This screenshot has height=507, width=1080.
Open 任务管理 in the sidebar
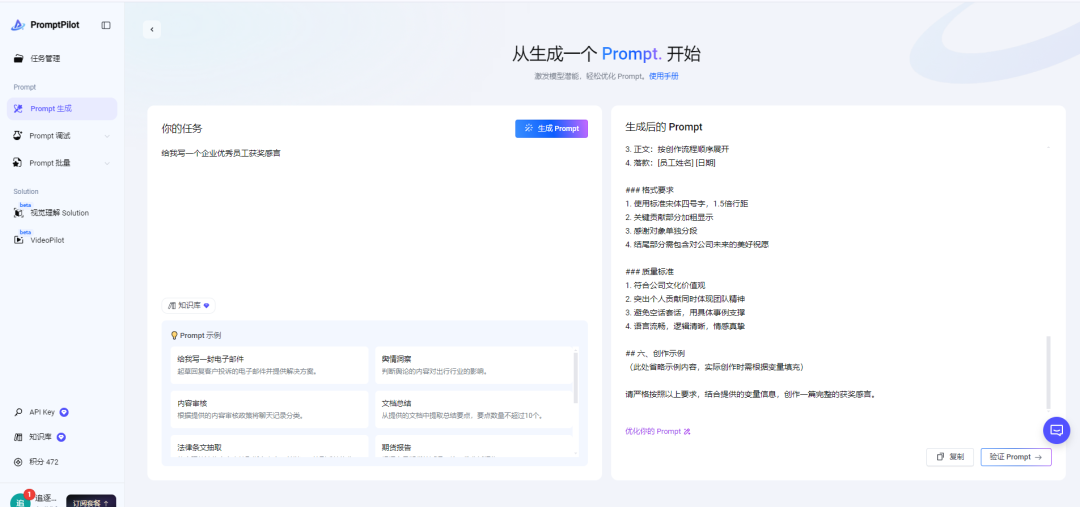[x=62, y=59]
